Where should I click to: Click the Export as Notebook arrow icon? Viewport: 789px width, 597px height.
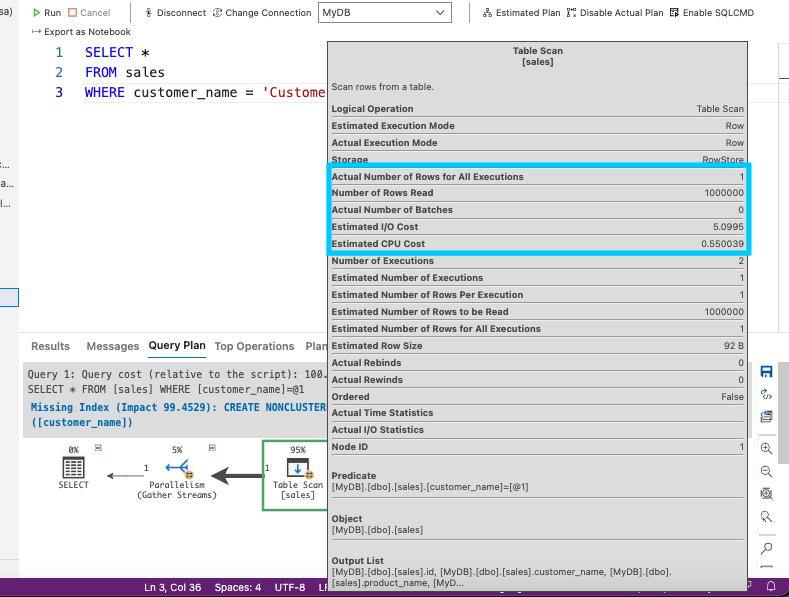coord(36,32)
